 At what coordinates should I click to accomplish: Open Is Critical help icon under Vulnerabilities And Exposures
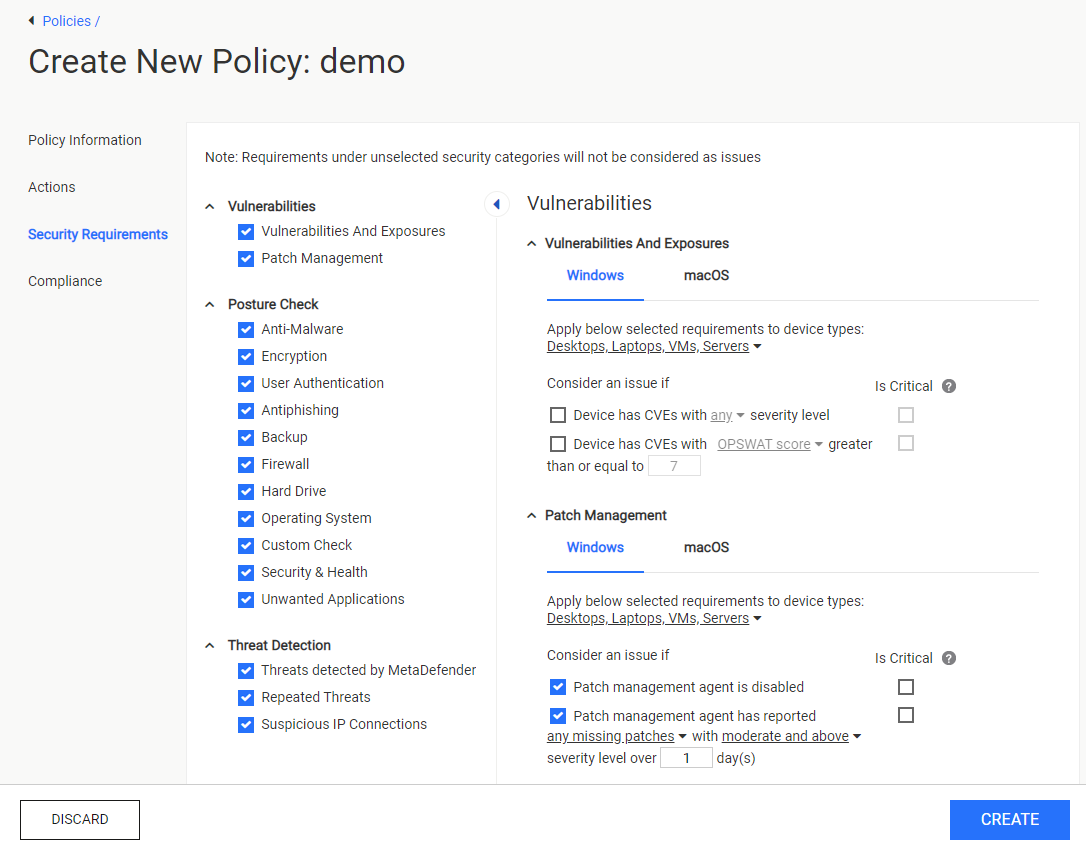click(x=949, y=386)
